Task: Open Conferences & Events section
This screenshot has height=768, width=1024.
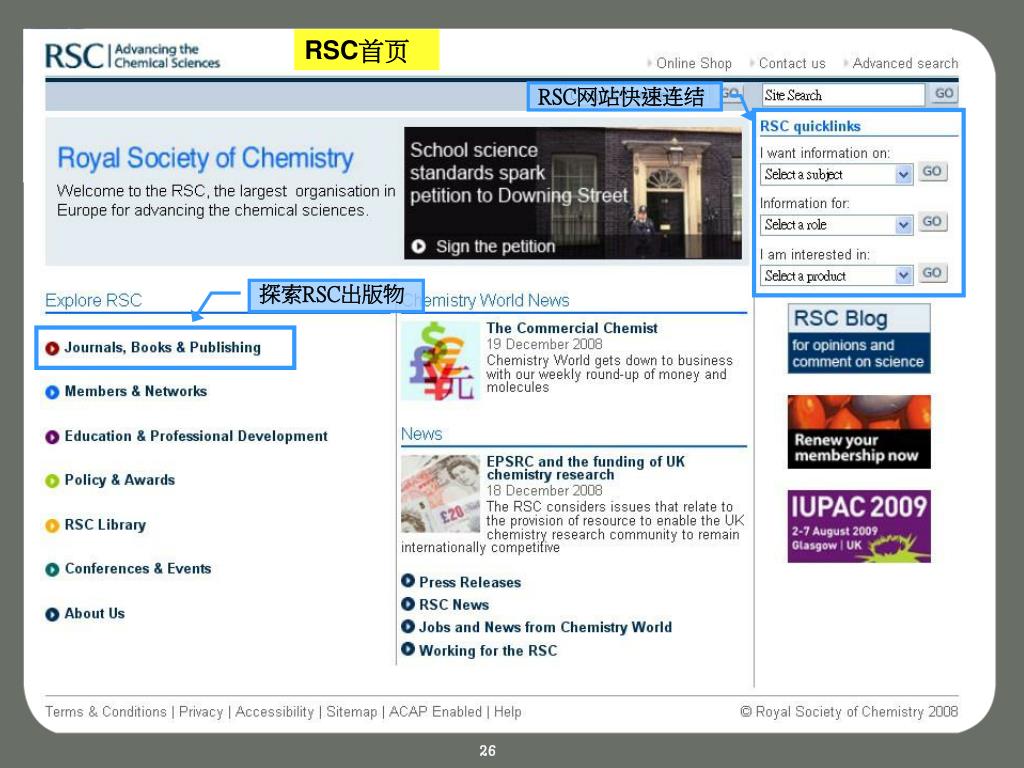Action: (138, 569)
